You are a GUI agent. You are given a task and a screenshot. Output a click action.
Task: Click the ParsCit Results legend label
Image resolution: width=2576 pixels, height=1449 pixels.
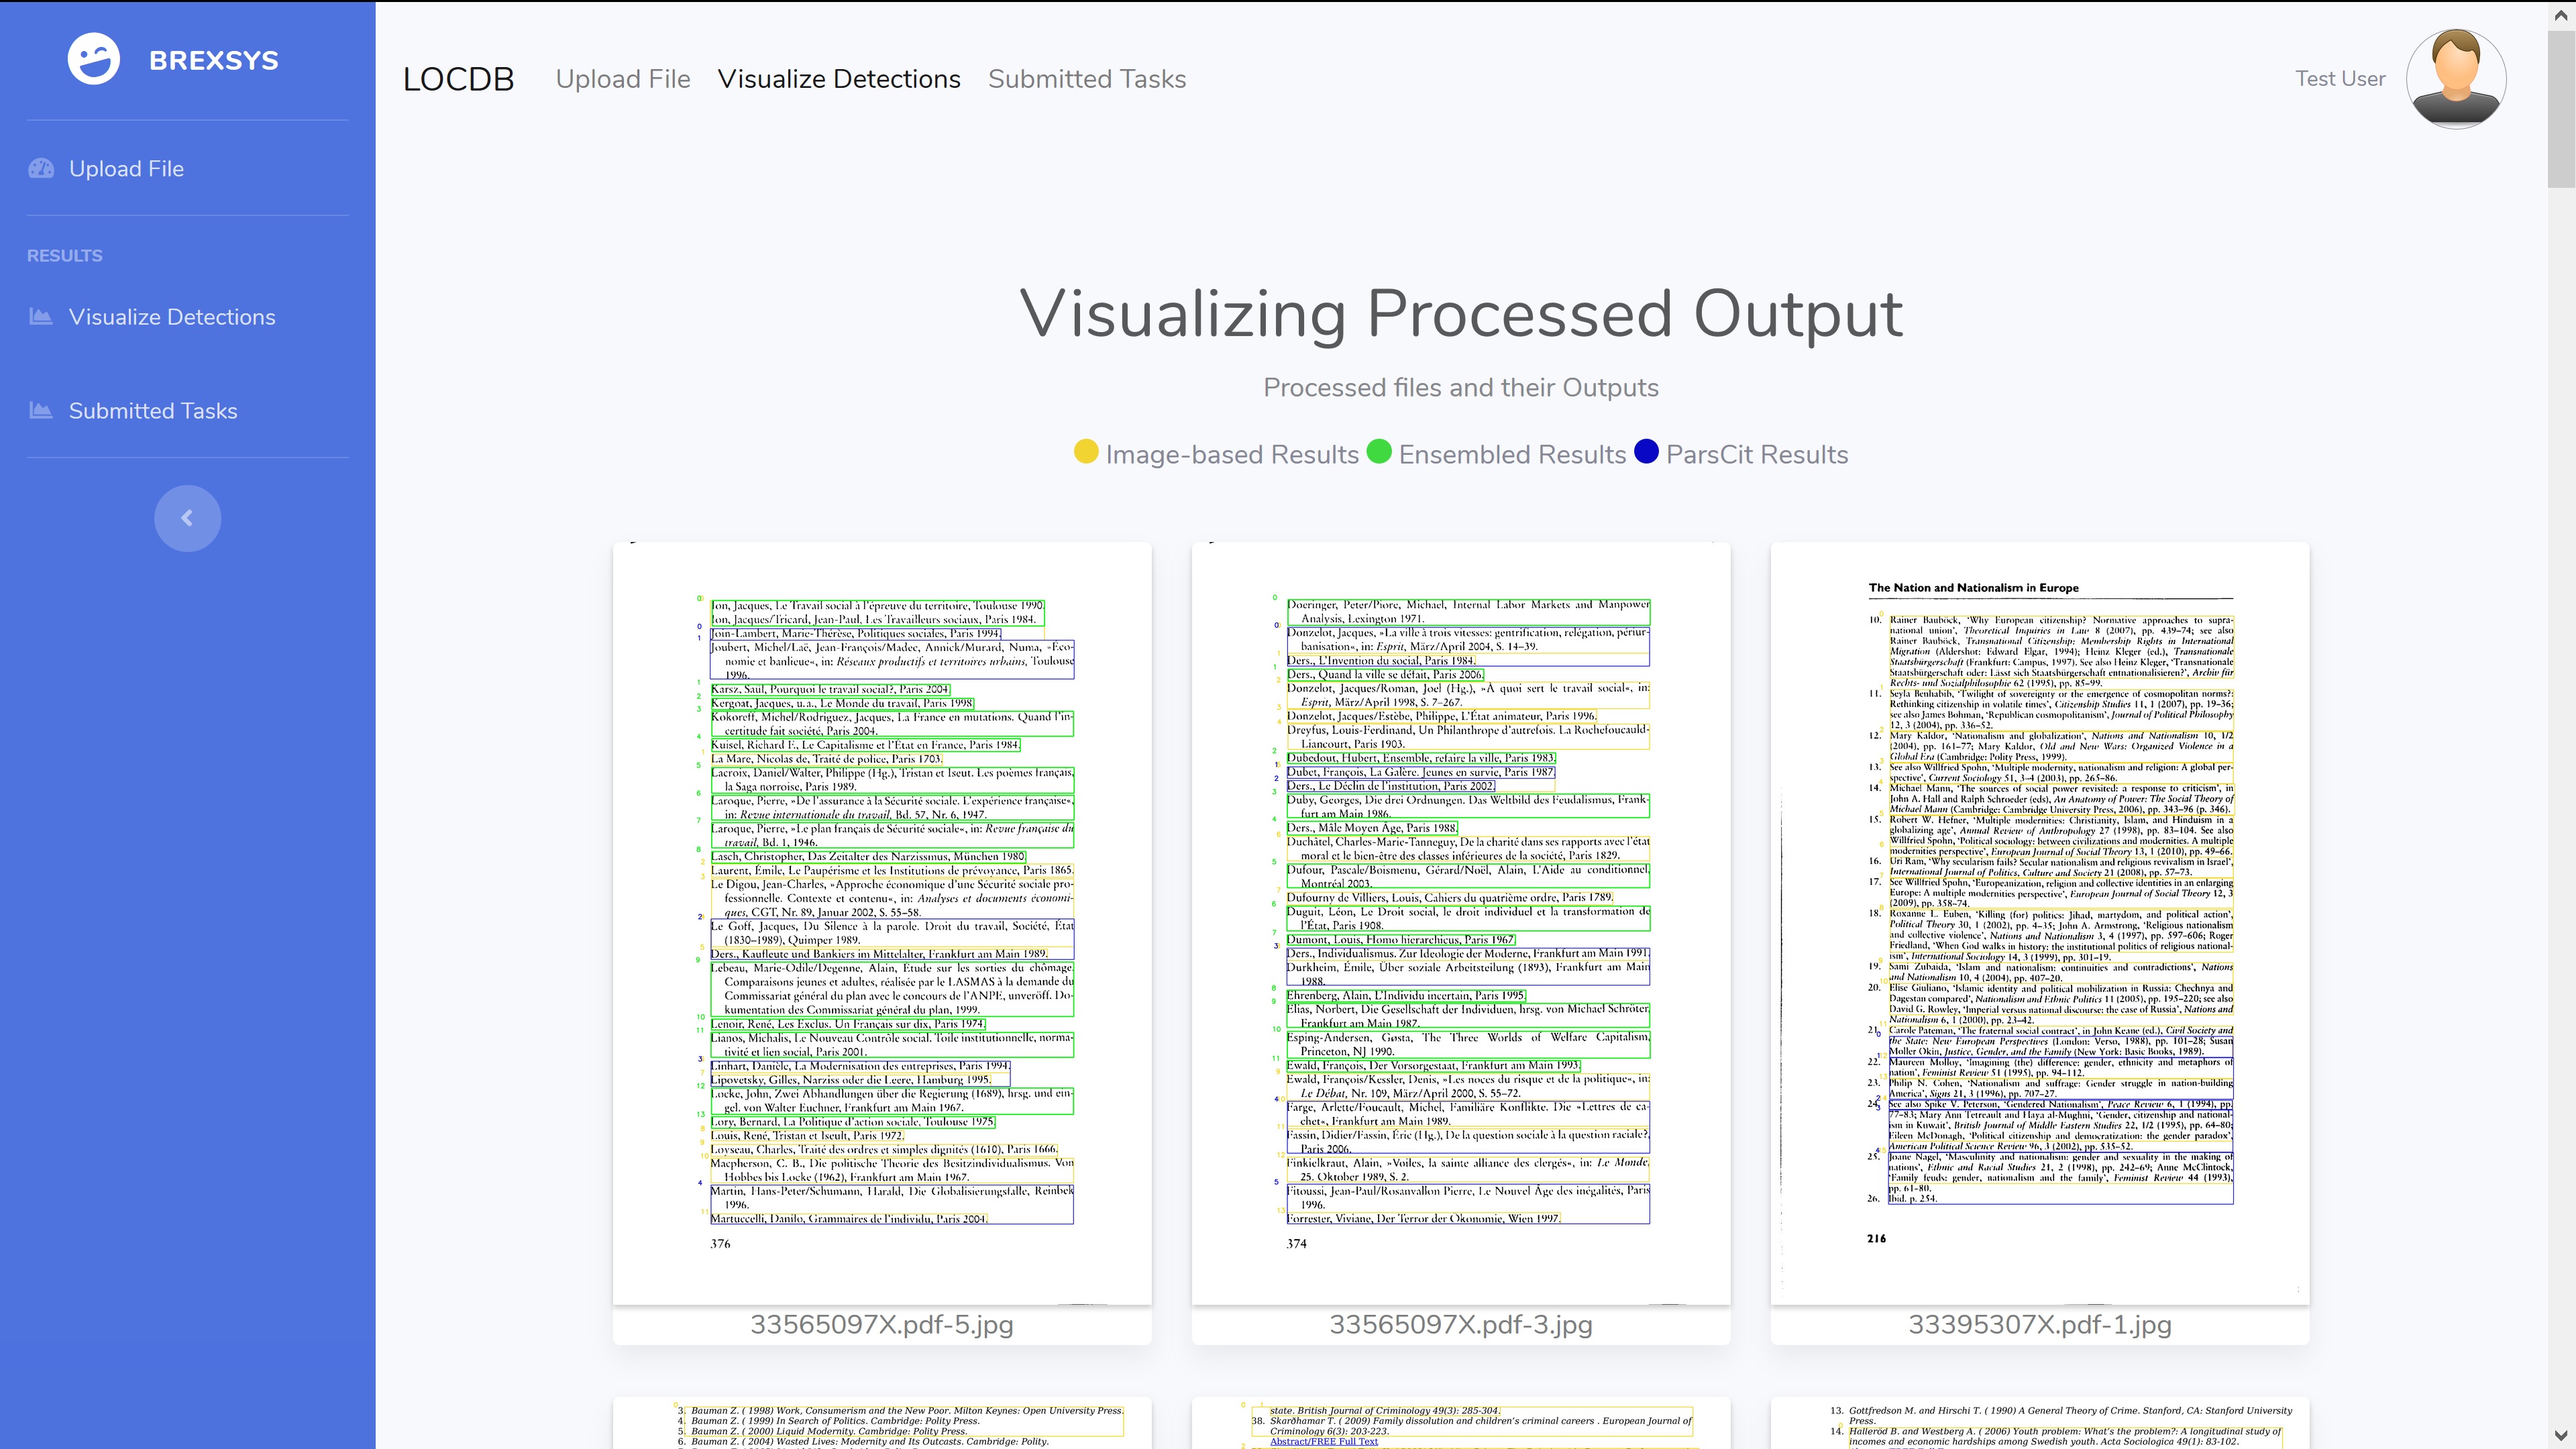point(1757,454)
